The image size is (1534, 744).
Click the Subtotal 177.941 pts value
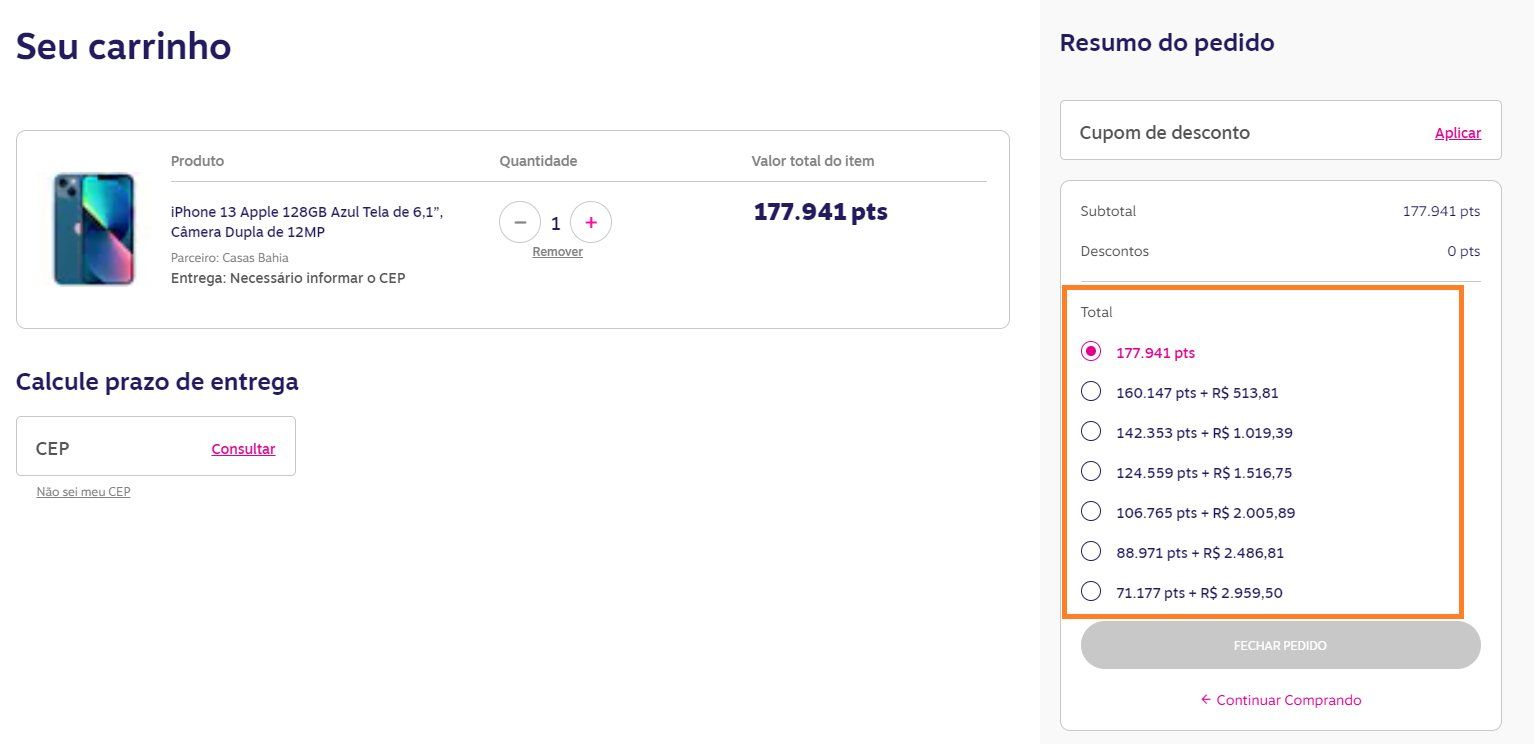click(x=1441, y=211)
